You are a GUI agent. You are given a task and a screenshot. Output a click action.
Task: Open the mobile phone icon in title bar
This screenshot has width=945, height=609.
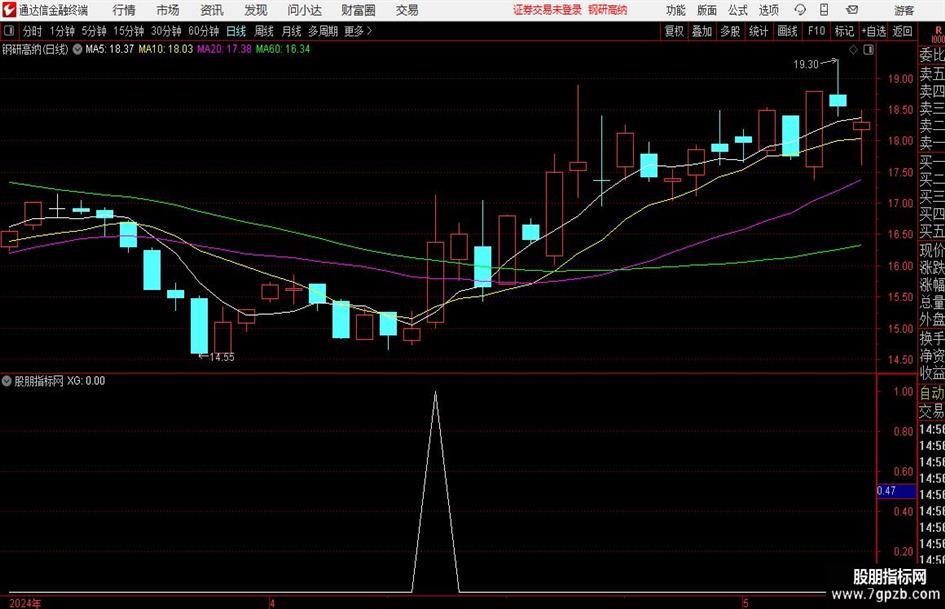click(824, 10)
